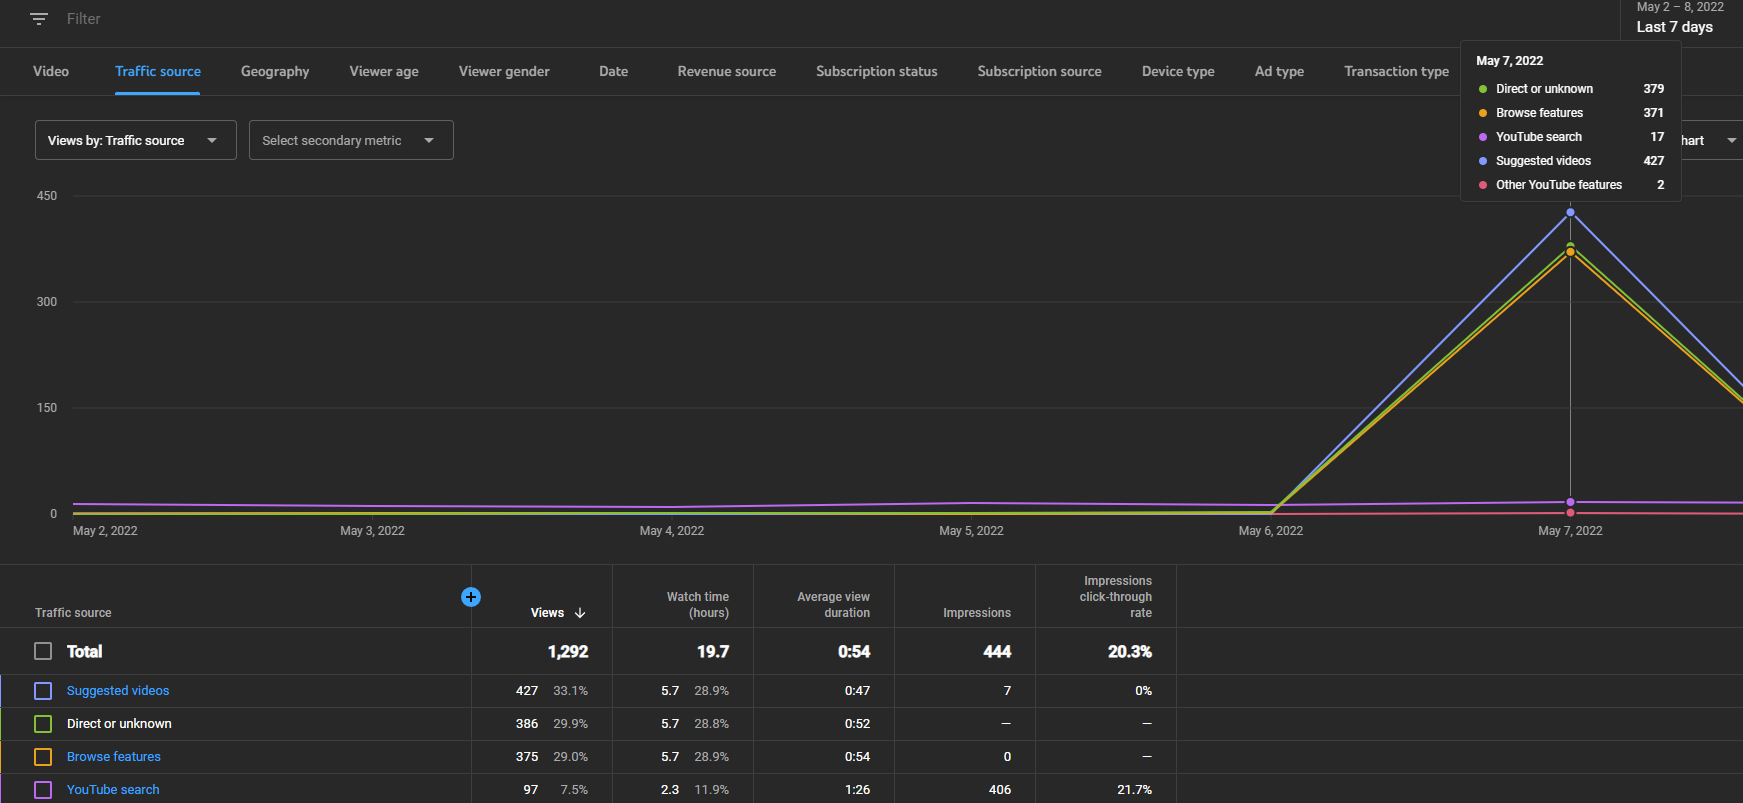Select the YouTube search point on May 7
The height and width of the screenshot is (803, 1743).
click(1570, 502)
